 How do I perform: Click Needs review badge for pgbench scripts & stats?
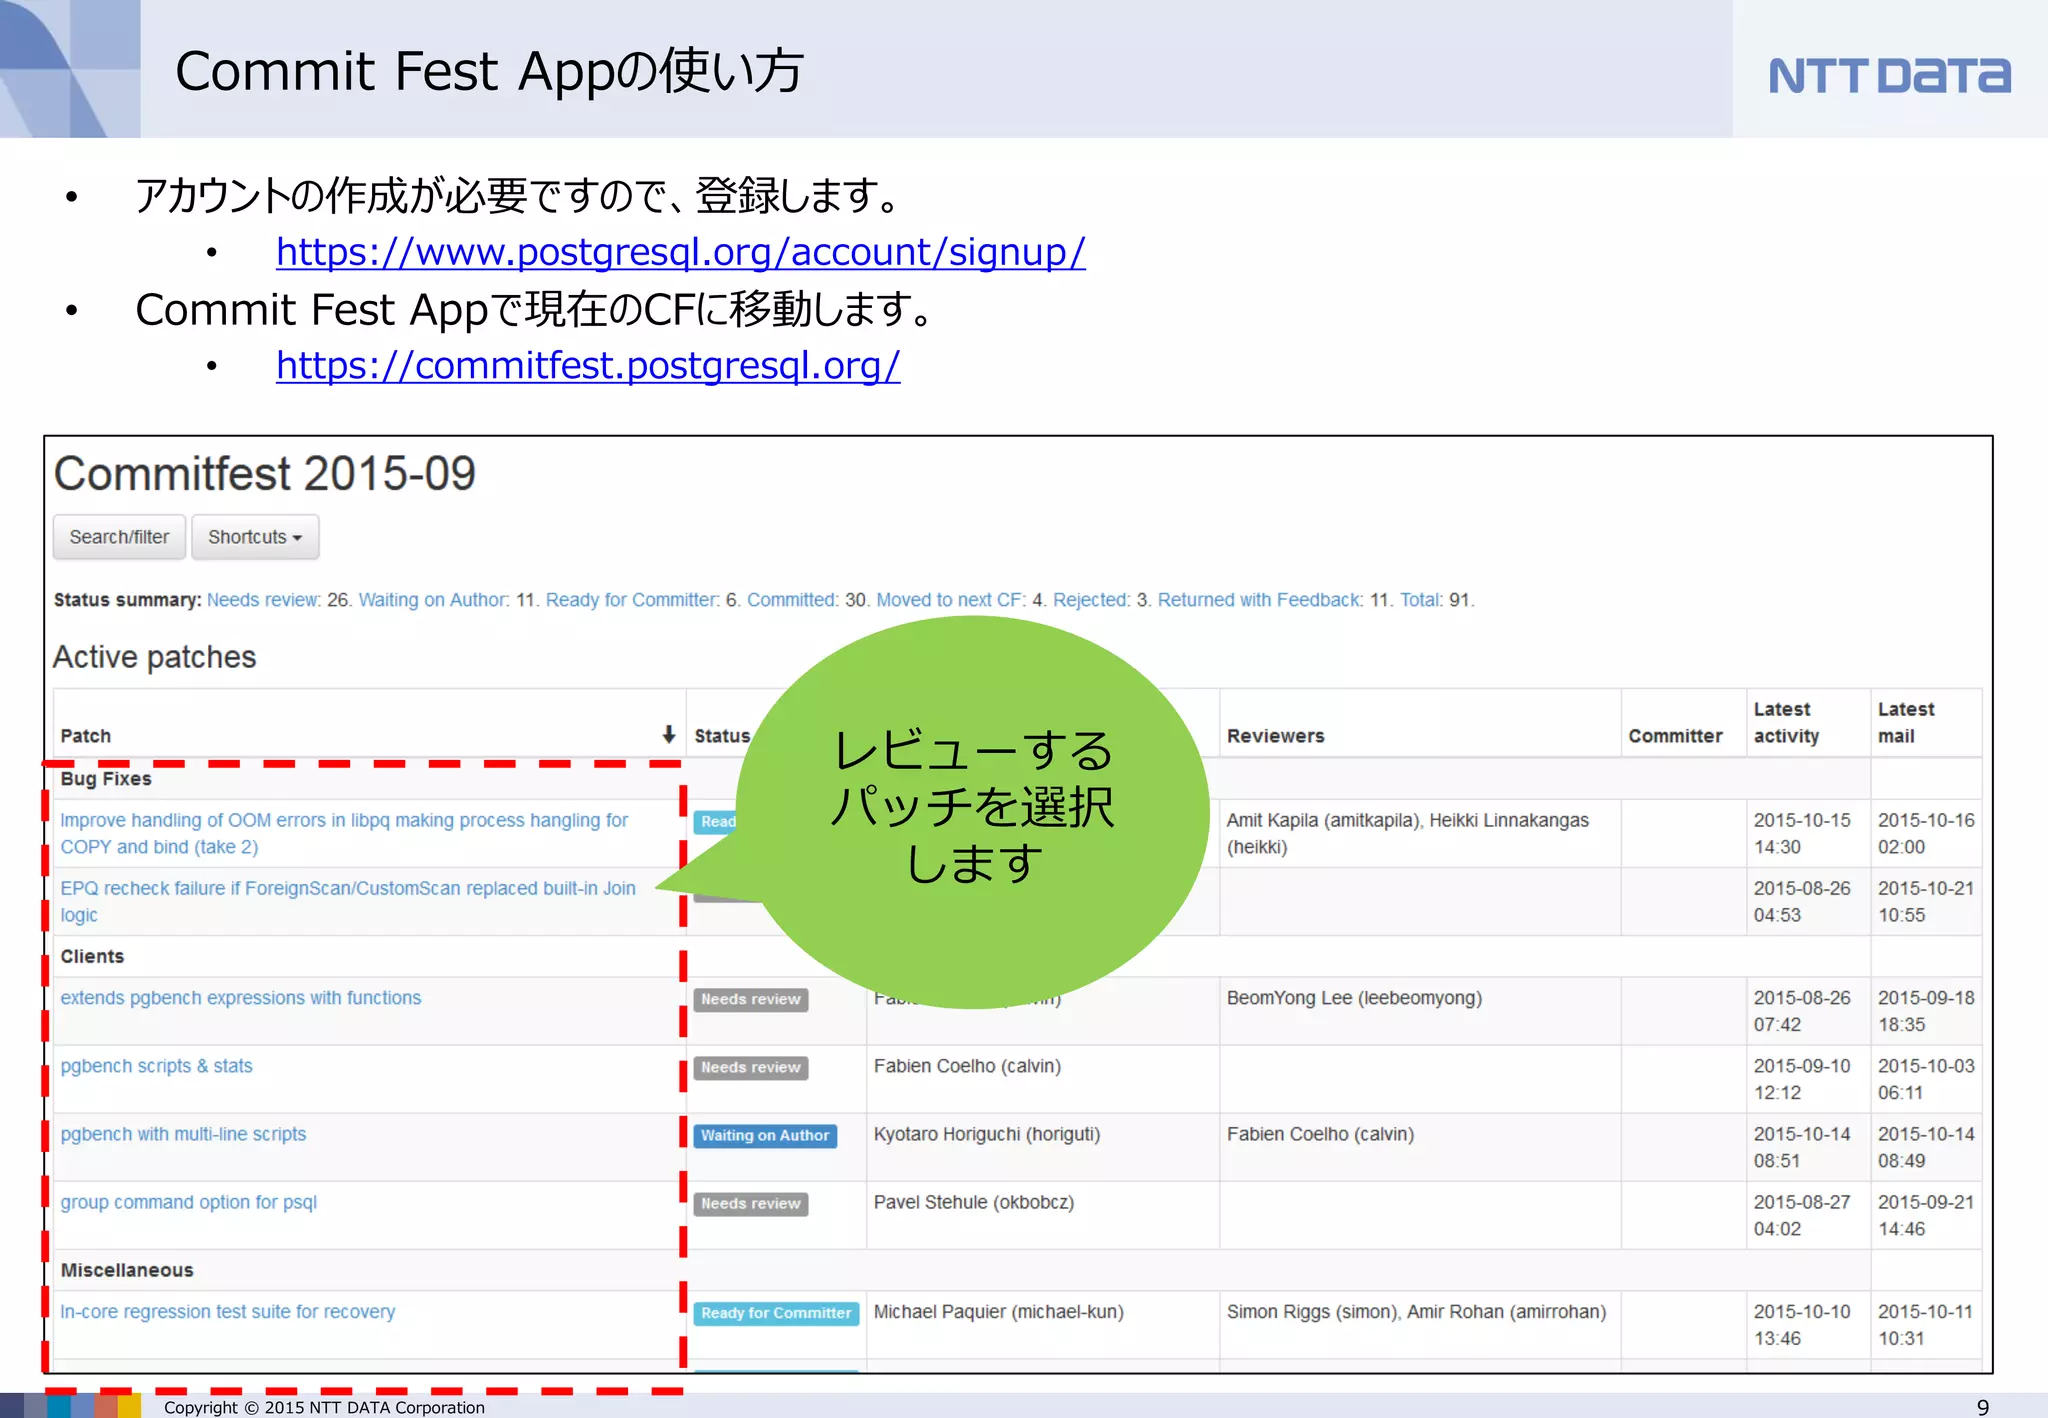[751, 1068]
